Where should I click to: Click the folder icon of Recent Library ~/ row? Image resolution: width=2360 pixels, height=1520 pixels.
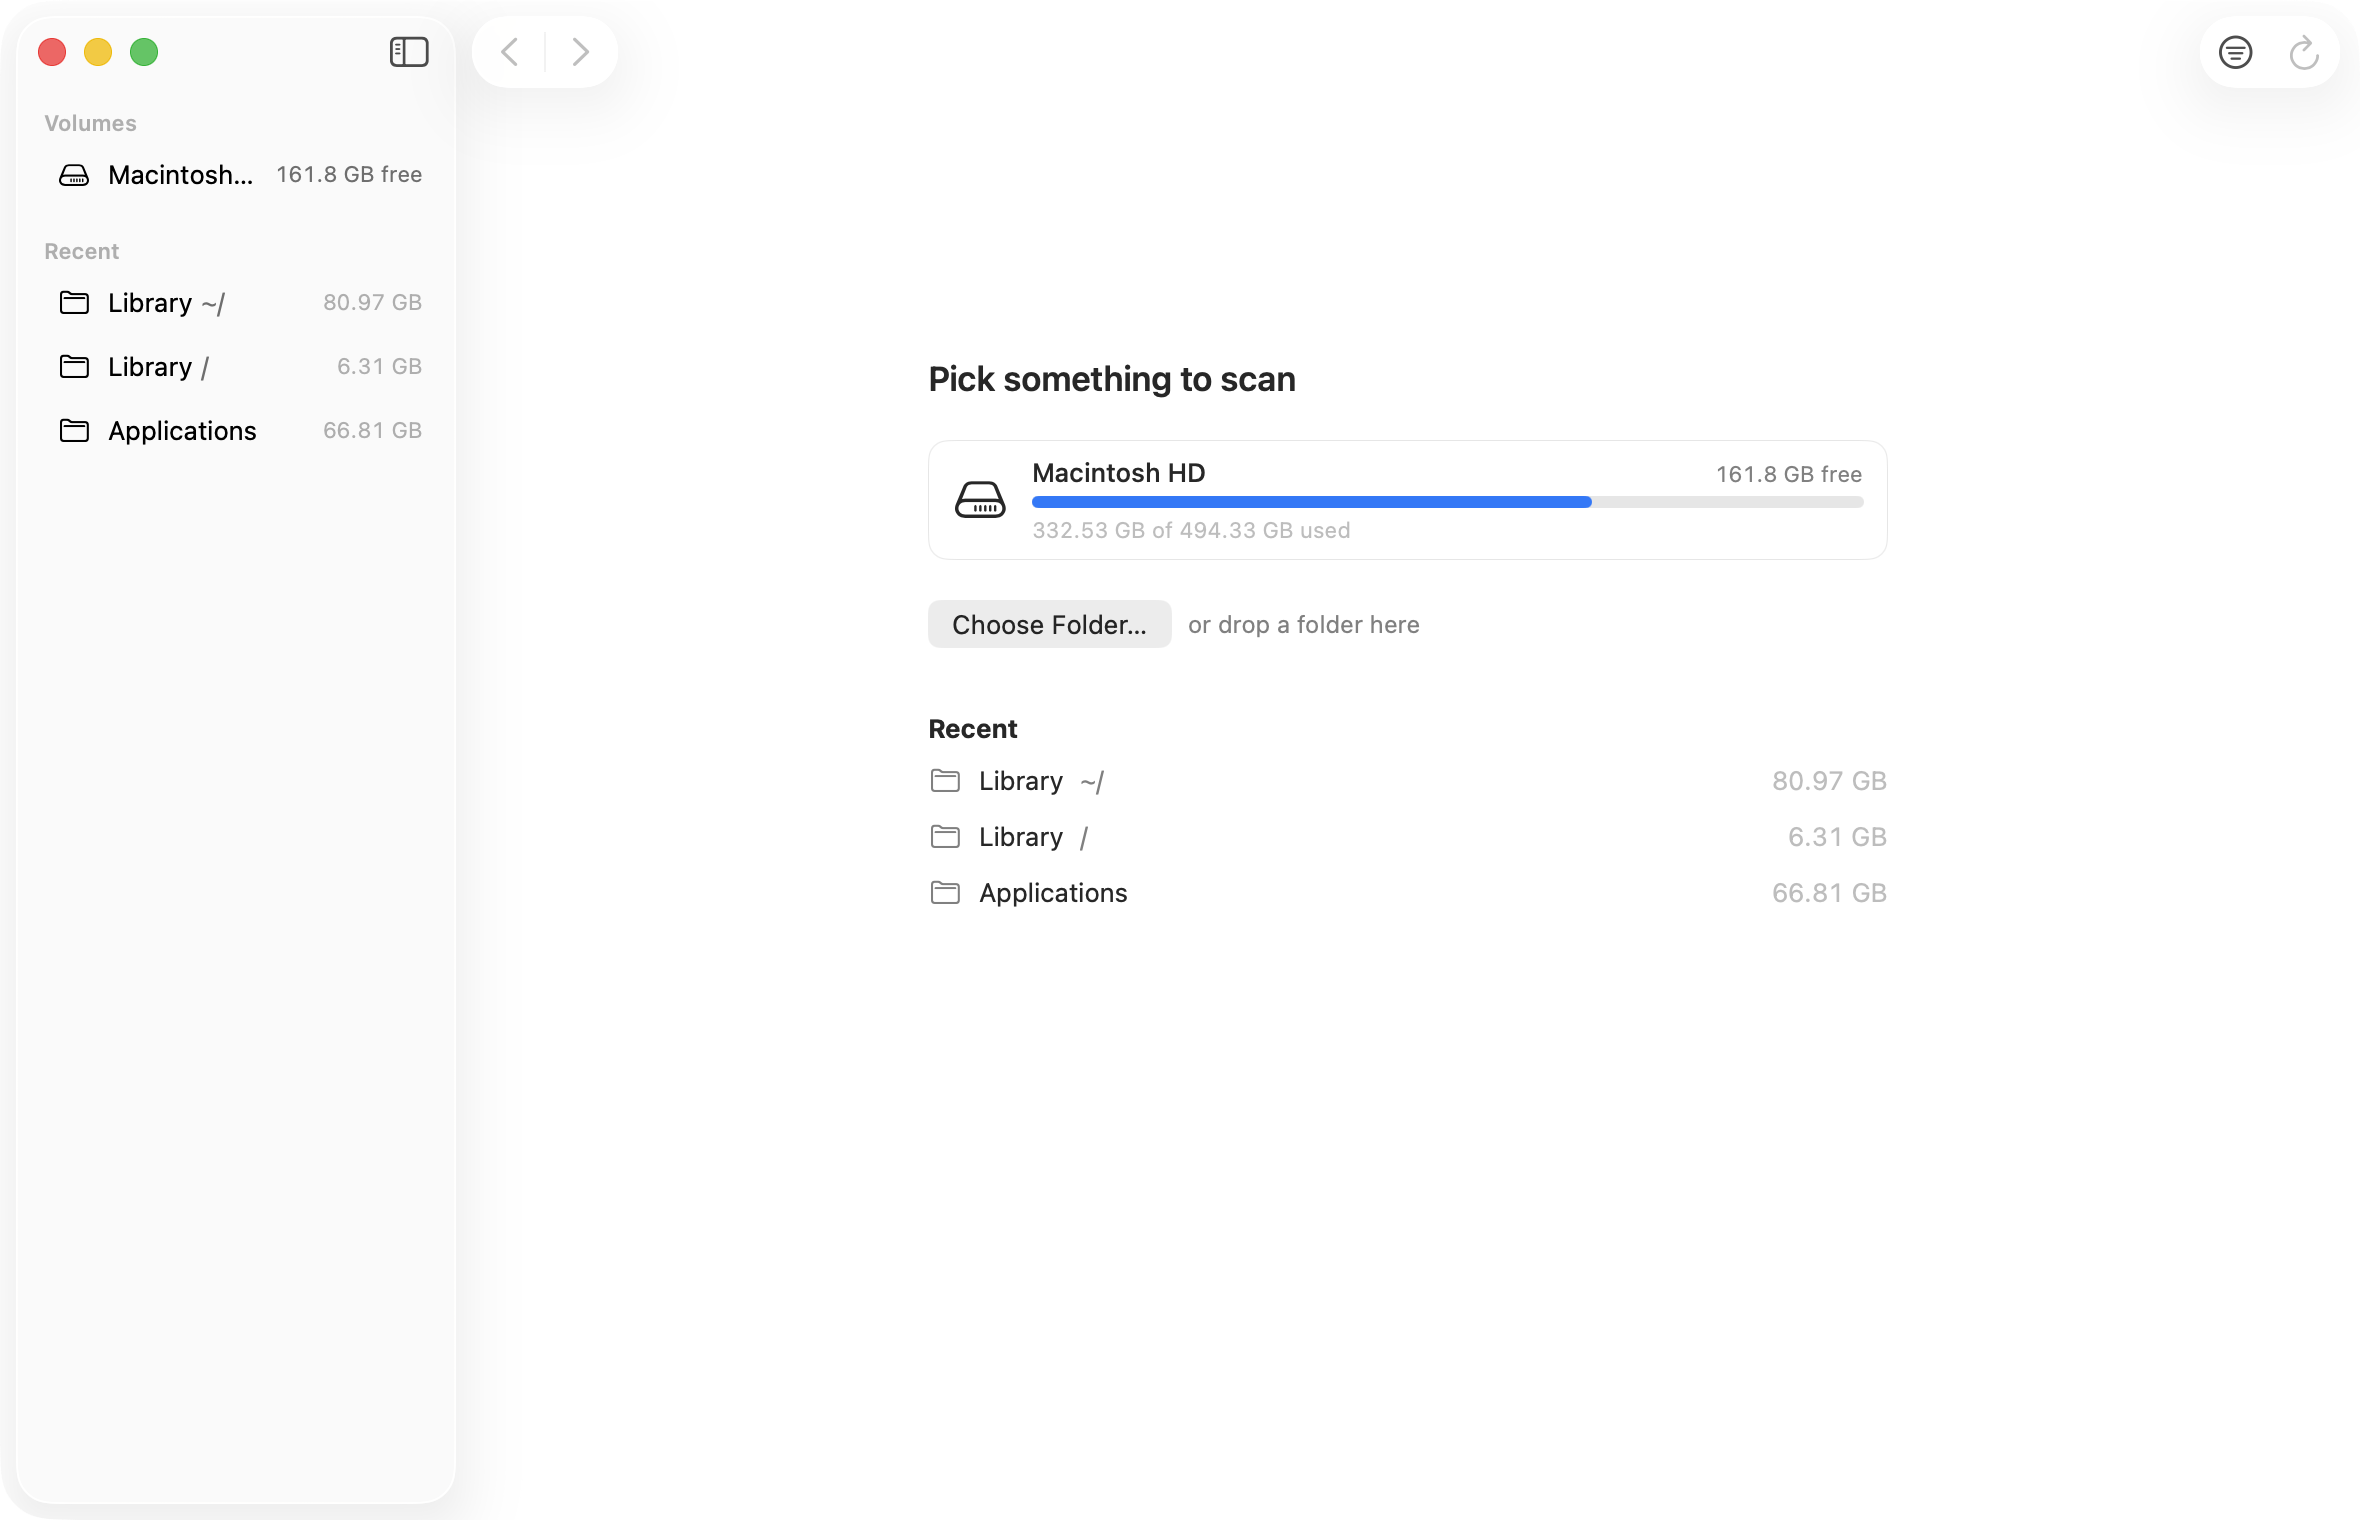point(945,780)
